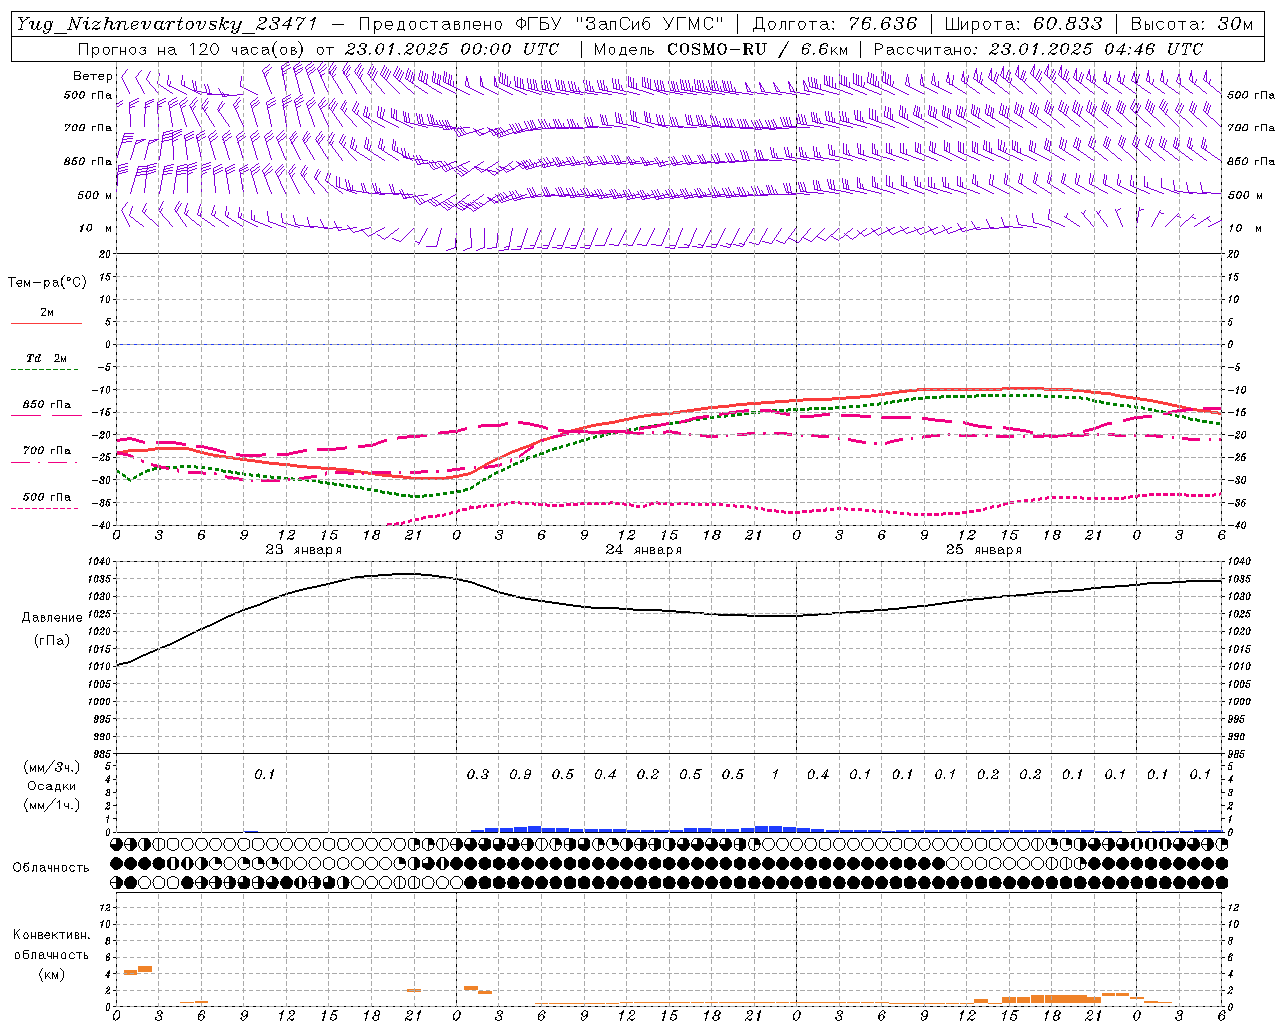
Task: Click "Прогноз на 120 часа(ов)" forecast text
Action: coord(192,49)
